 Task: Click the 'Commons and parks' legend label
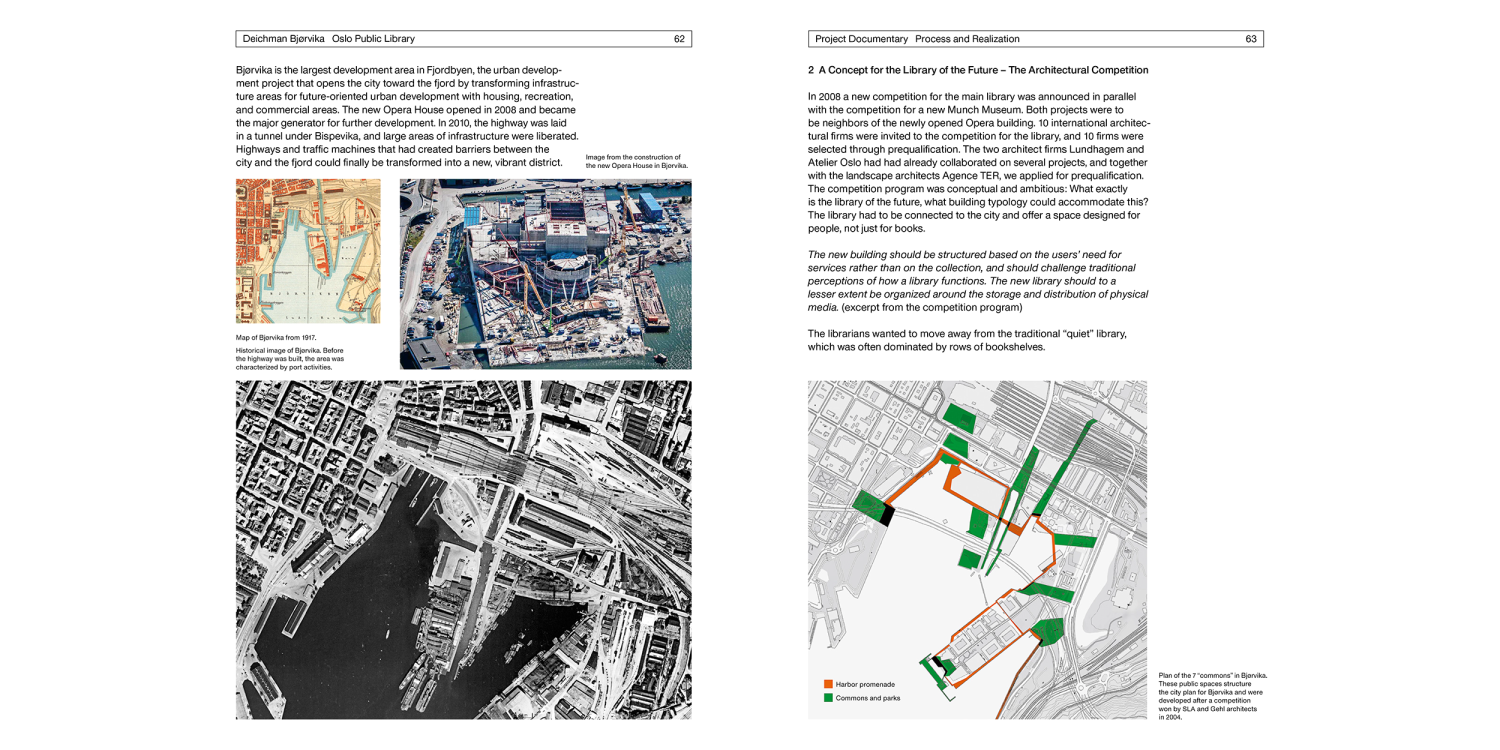[867, 698]
